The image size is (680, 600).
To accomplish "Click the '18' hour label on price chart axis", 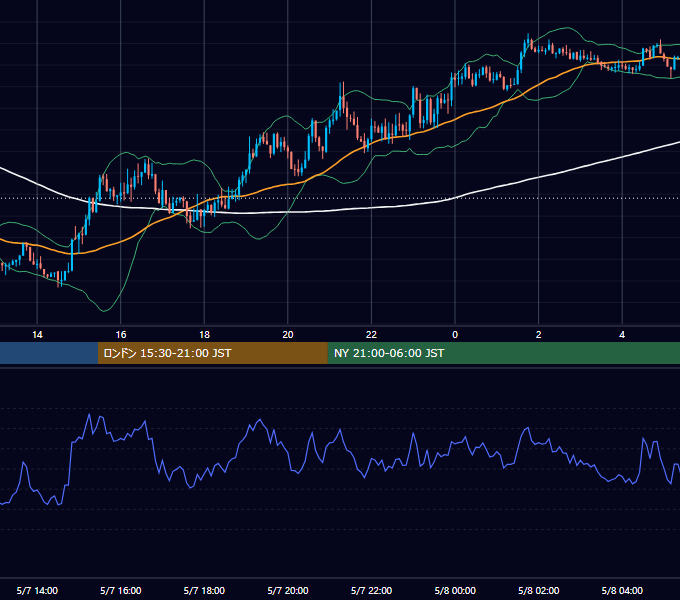I will pos(204,335).
